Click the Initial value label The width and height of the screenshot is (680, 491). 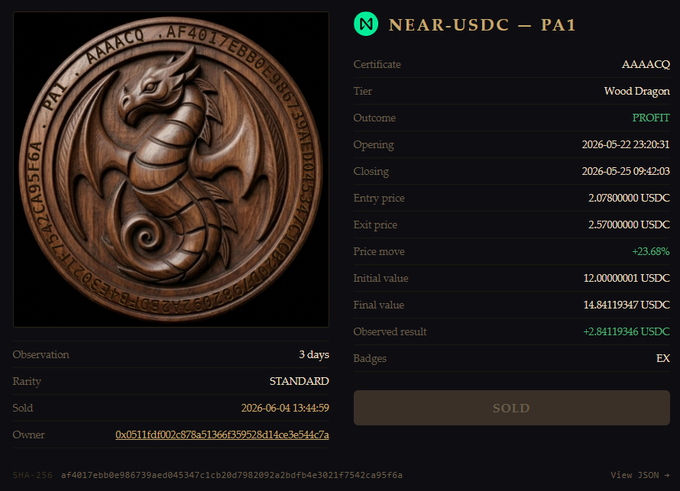[x=381, y=278]
